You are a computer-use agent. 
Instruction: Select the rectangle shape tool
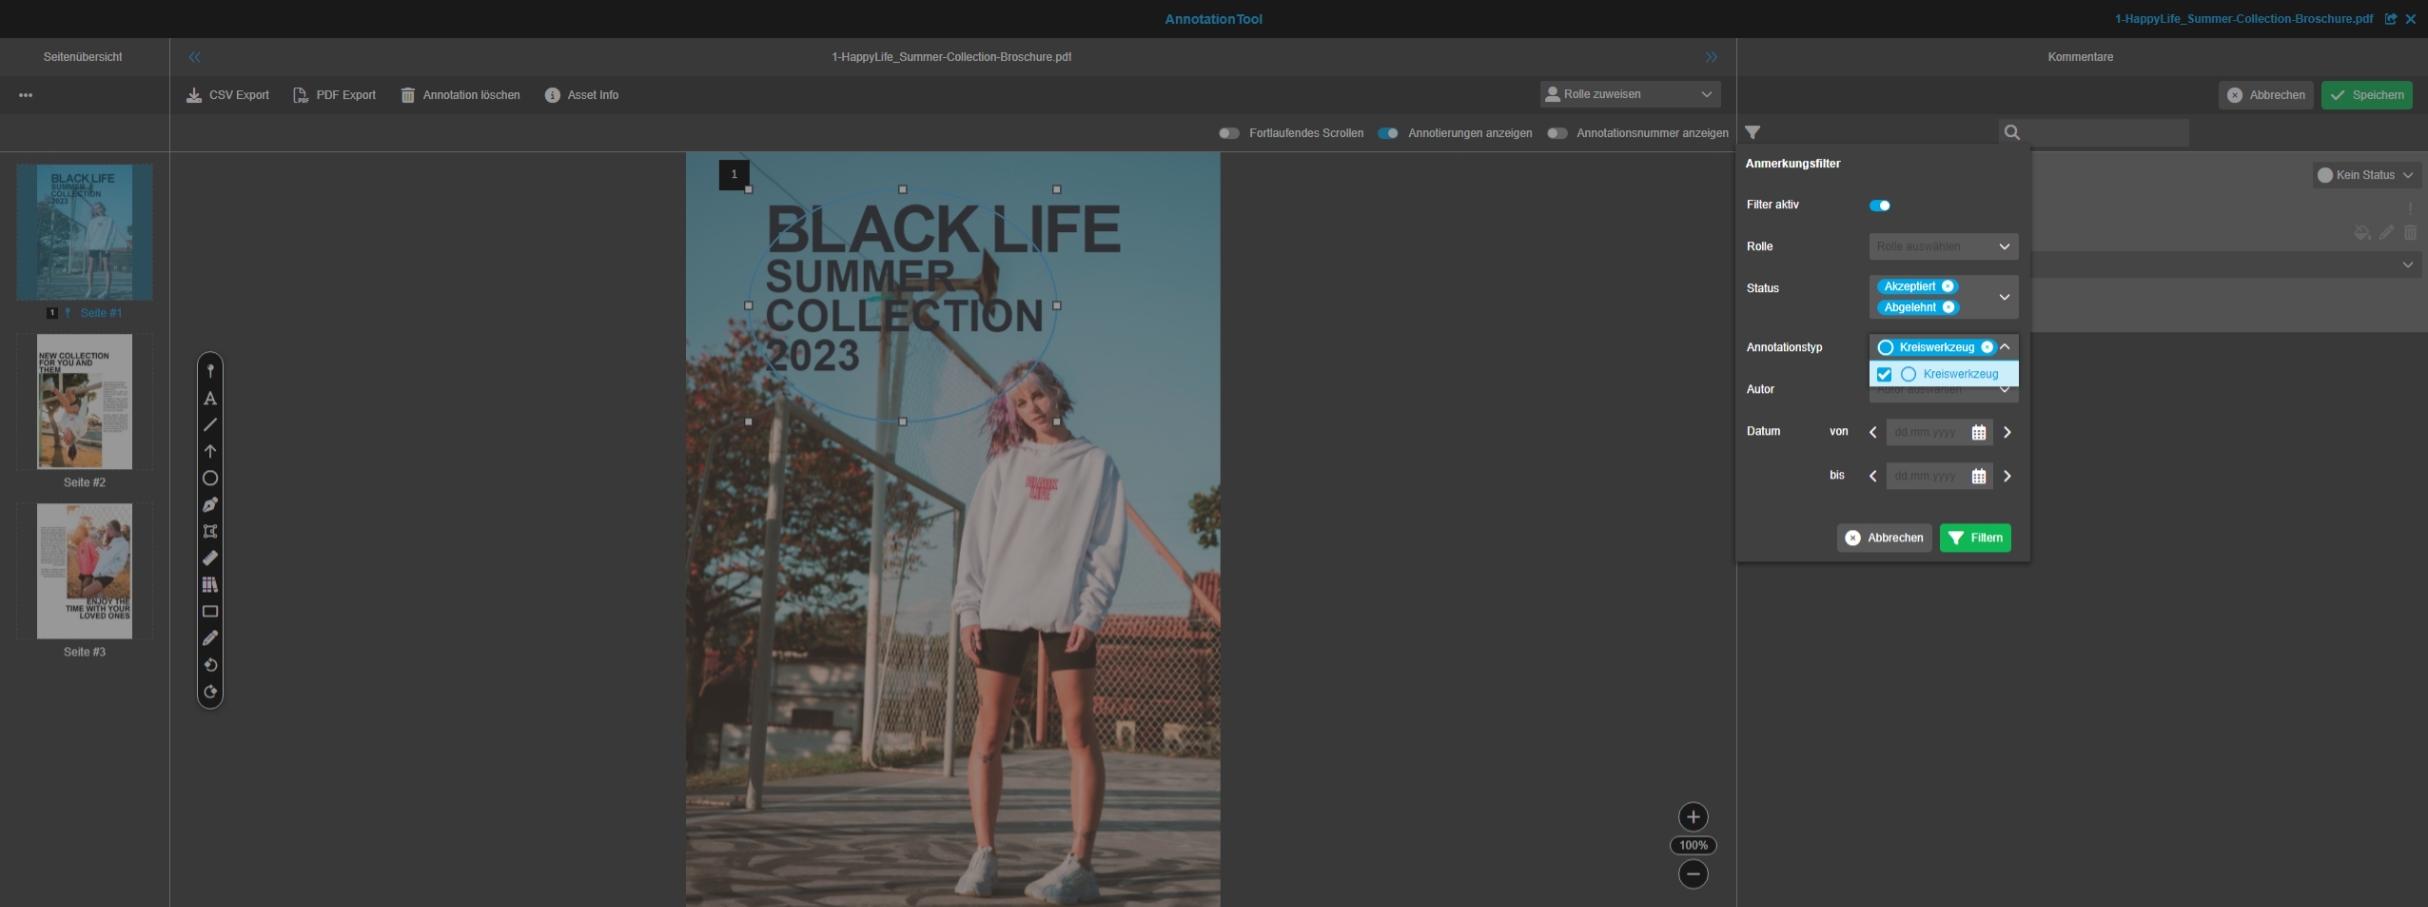tap(210, 611)
